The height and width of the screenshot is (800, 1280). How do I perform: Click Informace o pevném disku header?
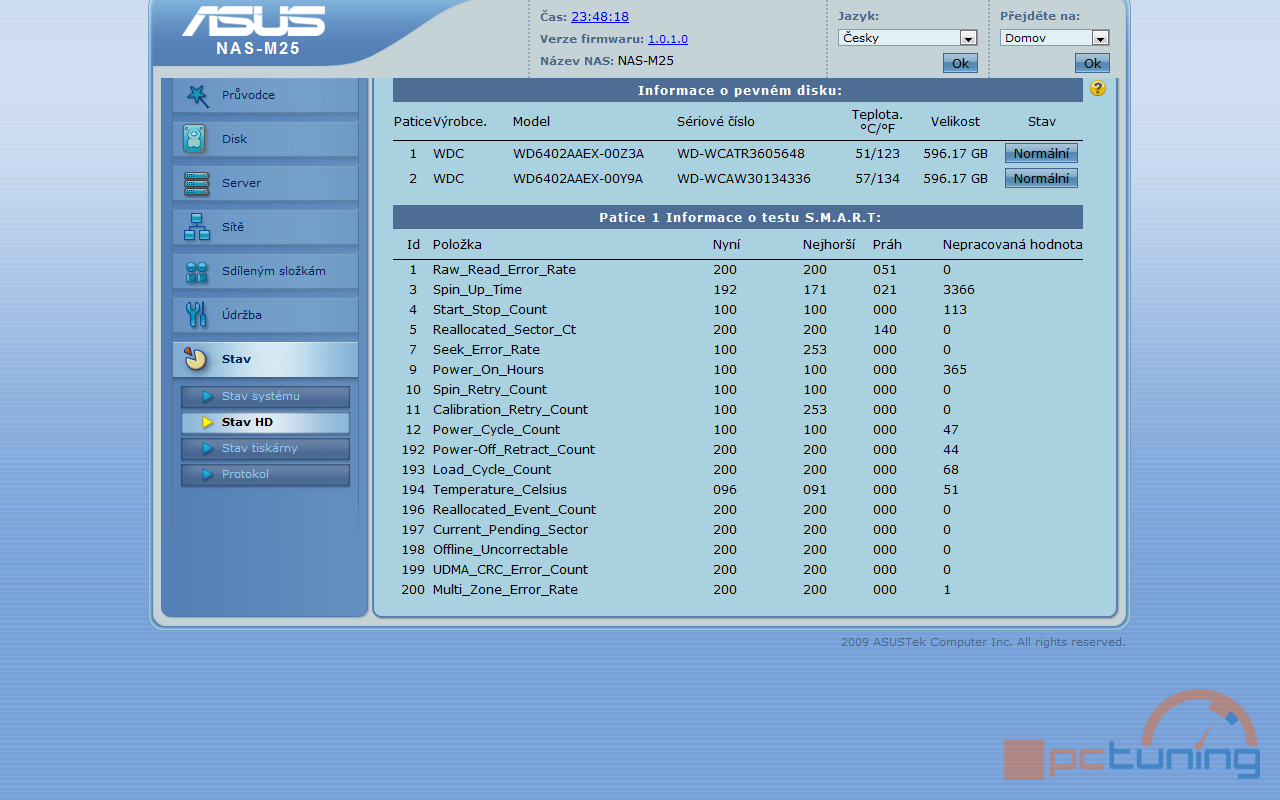[738, 91]
